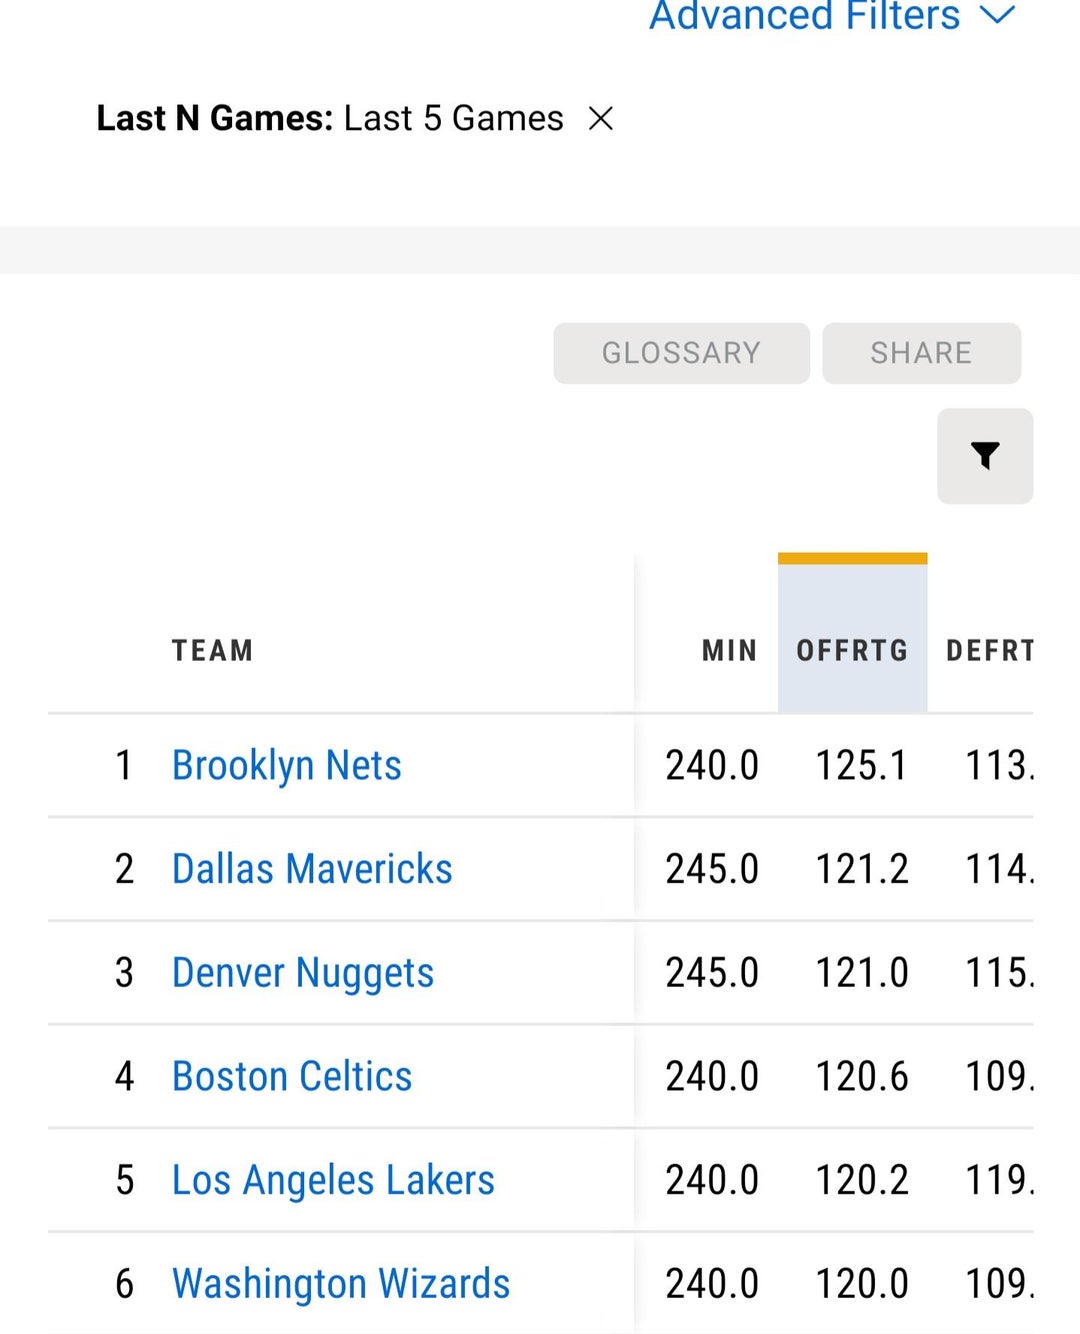Image resolution: width=1080 pixels, height=1334 pixels.
Task: Open Los Angeles Lakers team link
Action: [x=333, y=1180]
